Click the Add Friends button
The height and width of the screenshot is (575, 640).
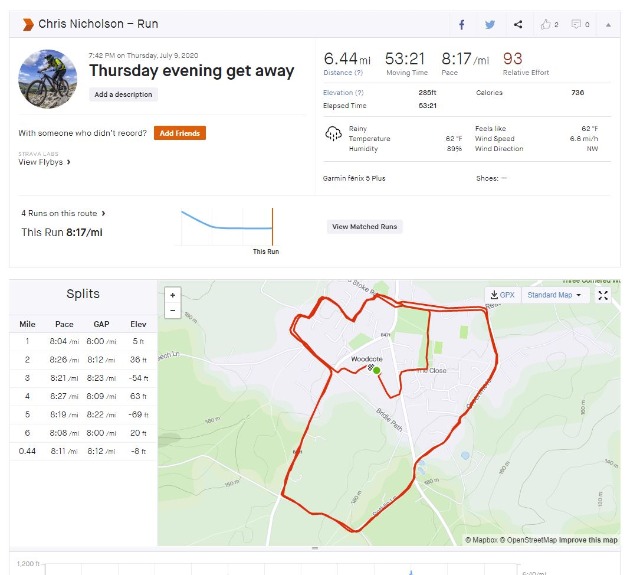coord(180,133)
